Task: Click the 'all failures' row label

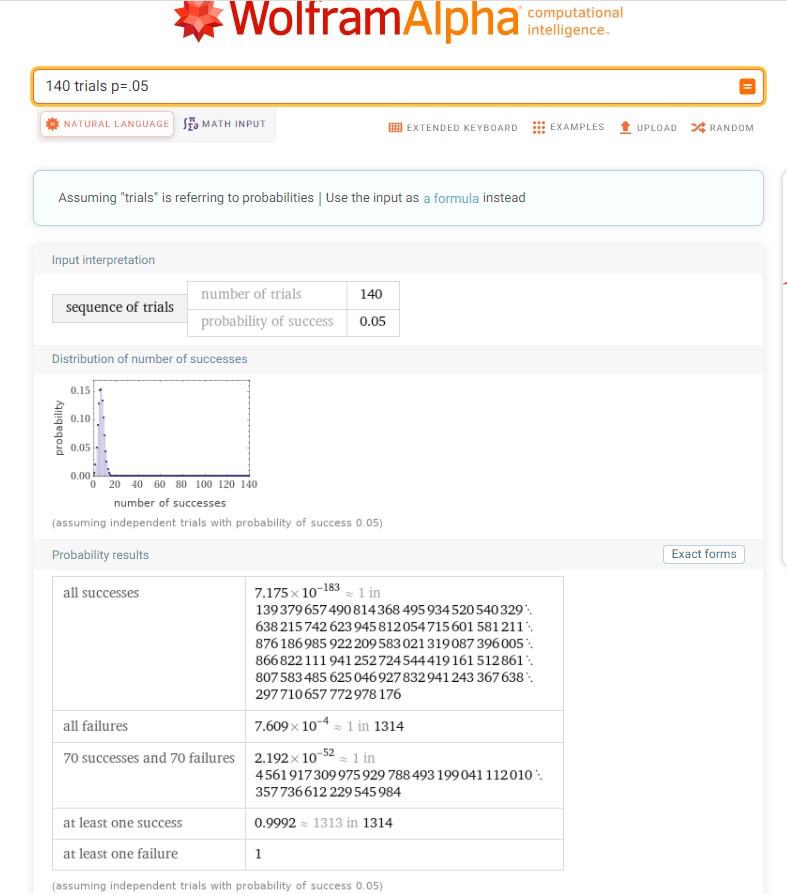Action: (x=95, y=726)
